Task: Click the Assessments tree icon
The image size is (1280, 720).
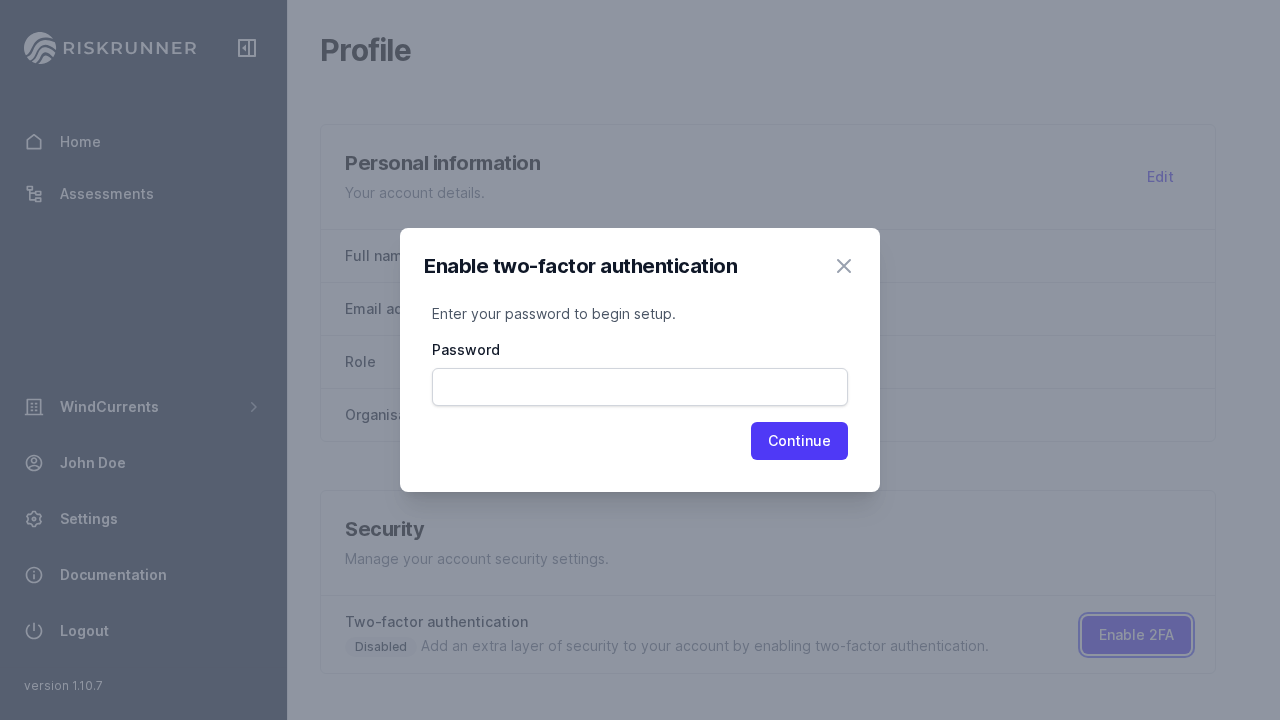Action: coord(34,194)
